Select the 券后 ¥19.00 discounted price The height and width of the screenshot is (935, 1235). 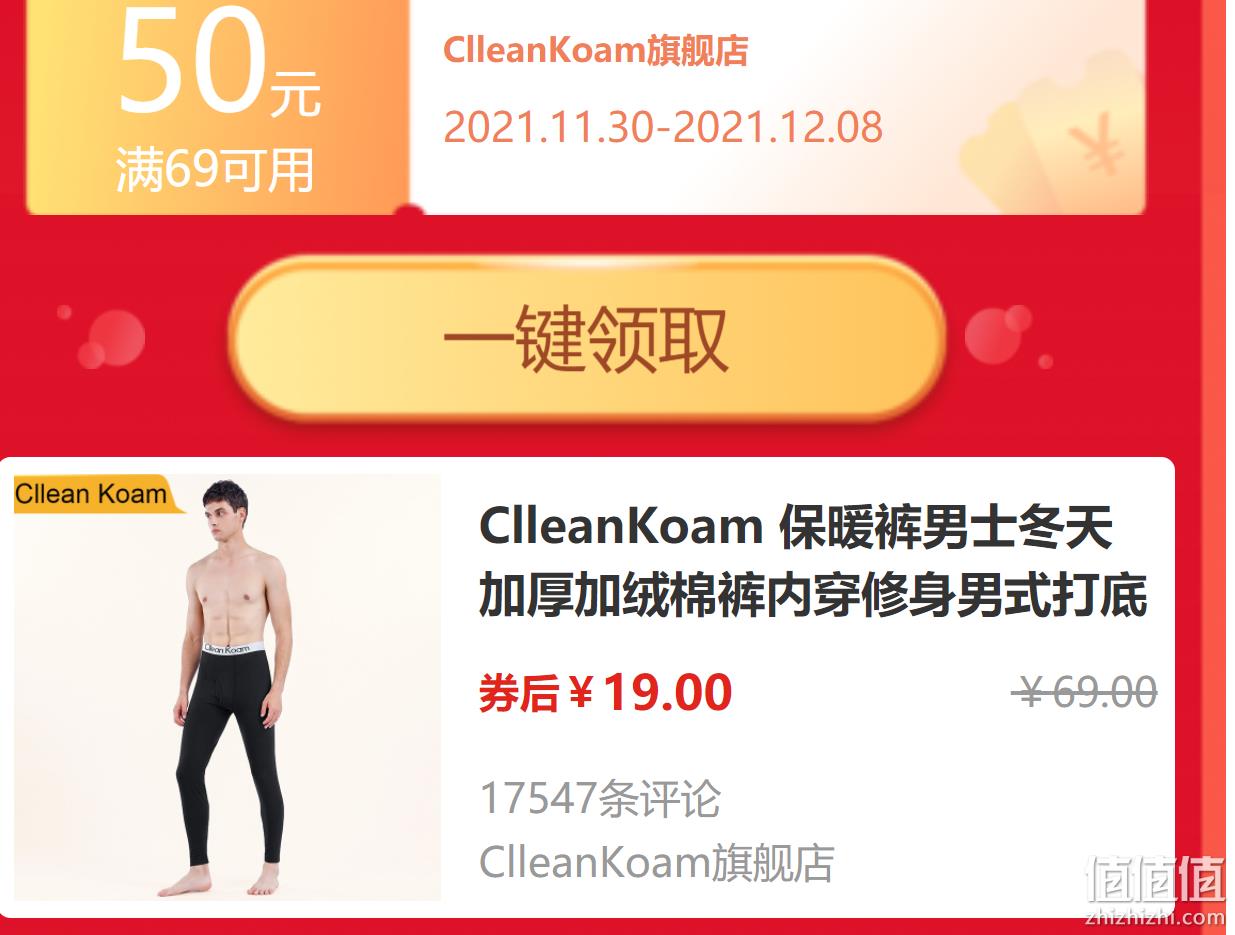[x=605, y=693]
